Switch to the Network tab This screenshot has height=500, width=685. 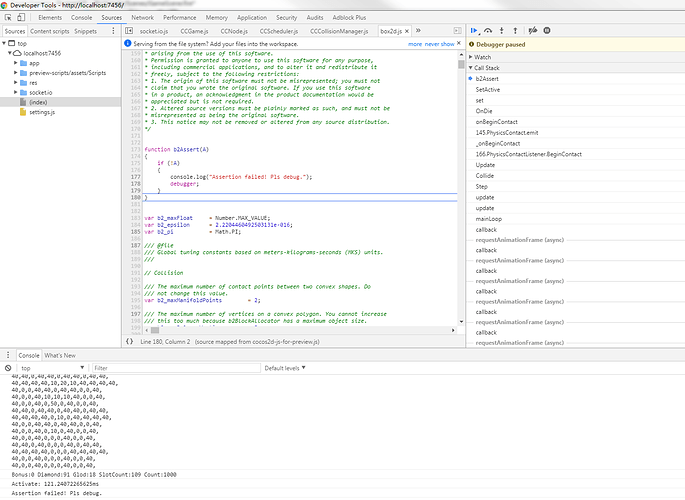(x=143, y=17)
